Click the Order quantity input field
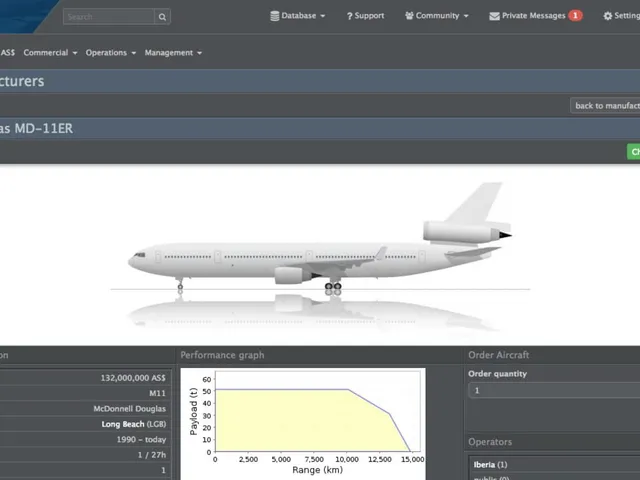640x480 pixels. (x=554, y=391)
